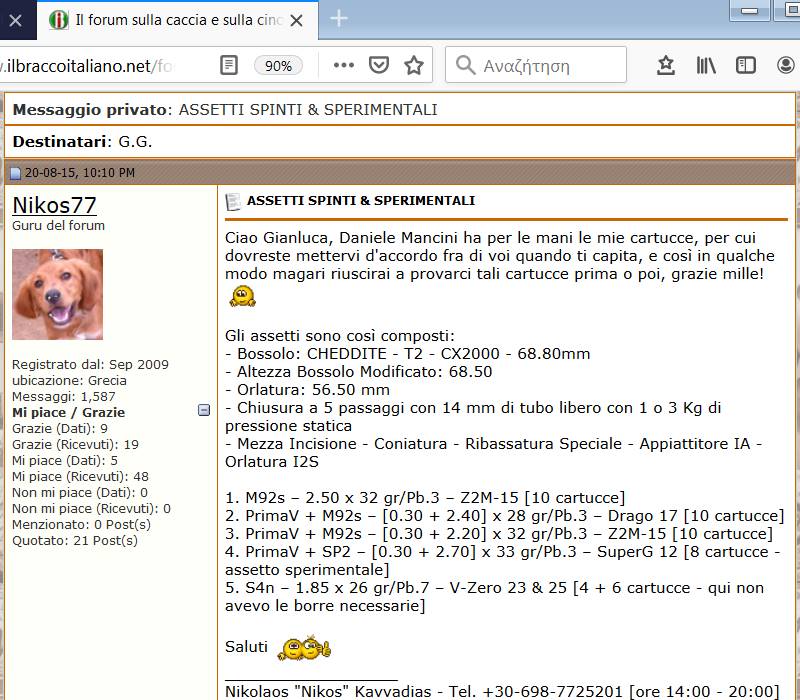The height and width of the screenshot is (700, 800).
Task: Bookmark this page with star icon
Action: (x=414, y=65)
